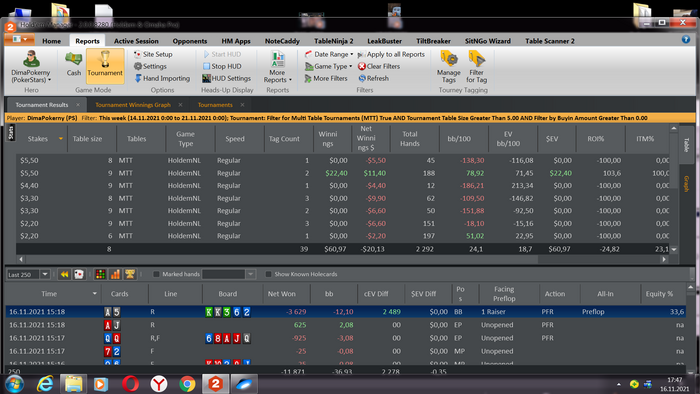Open Last 250 hands dropdown

click(x=45, y=274)
